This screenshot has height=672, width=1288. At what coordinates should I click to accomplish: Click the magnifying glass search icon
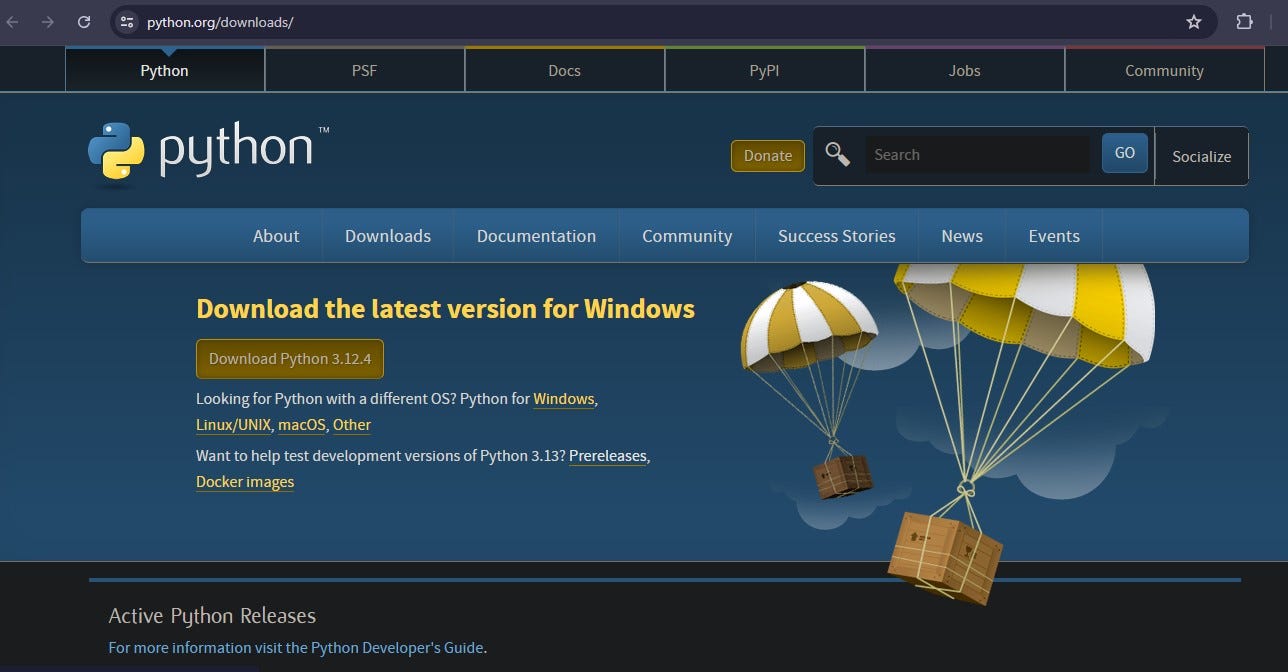coord(837,154)
